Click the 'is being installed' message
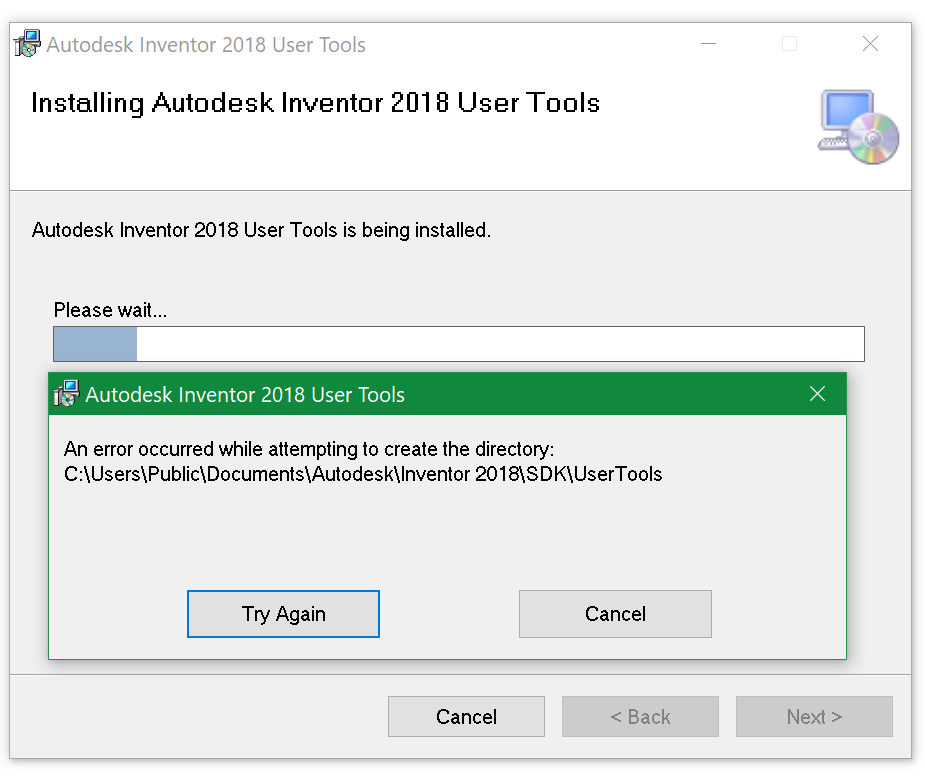Viewport: 925px width, 780px height. 261,230
